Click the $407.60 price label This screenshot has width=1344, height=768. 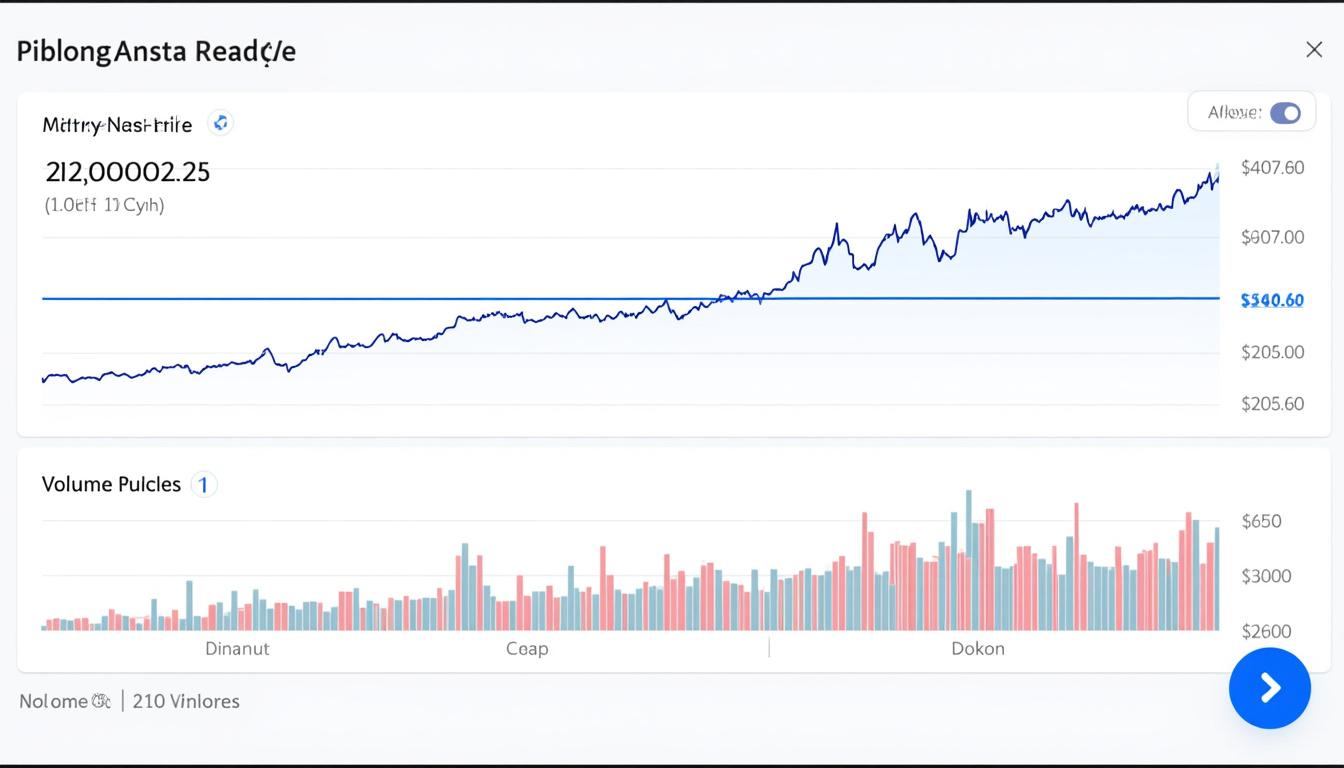click(x=1271, y=167)
